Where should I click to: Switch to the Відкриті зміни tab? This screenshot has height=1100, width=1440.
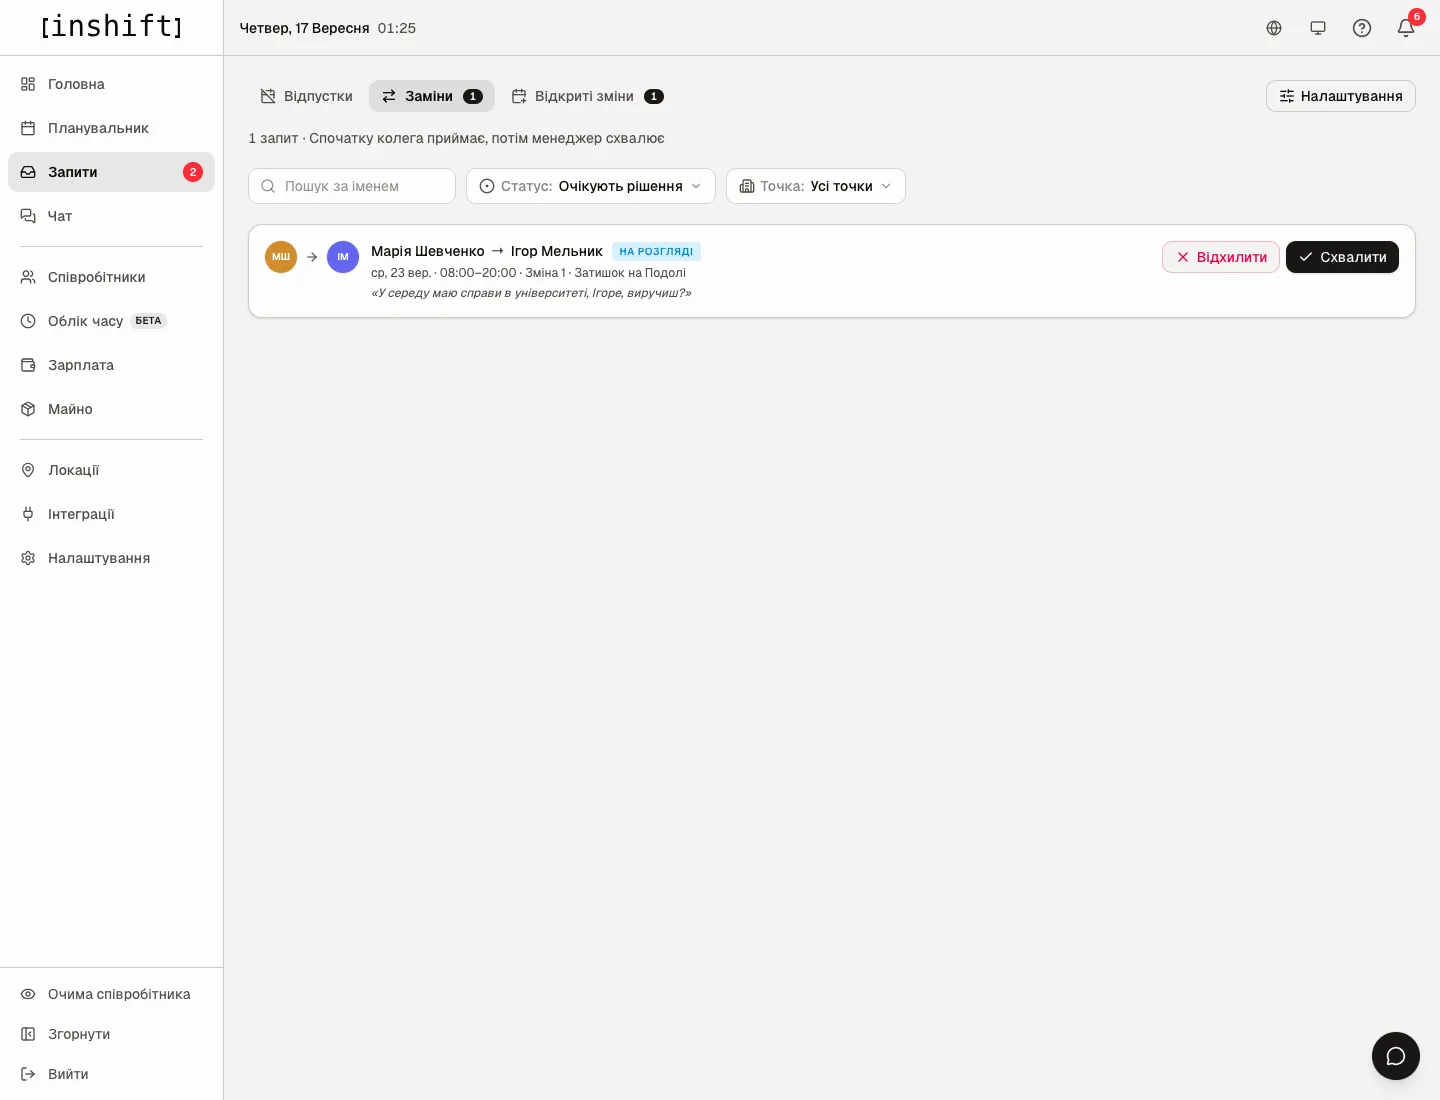click(x=587, y=96)
